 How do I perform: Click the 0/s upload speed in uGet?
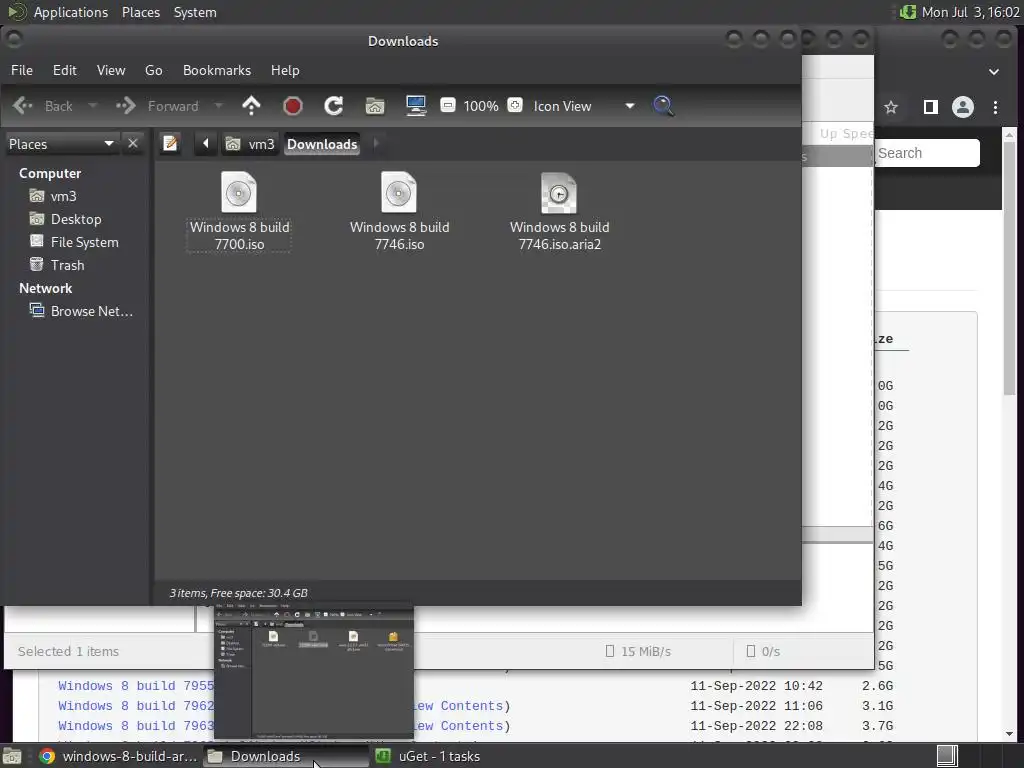(x=763, y=651)
